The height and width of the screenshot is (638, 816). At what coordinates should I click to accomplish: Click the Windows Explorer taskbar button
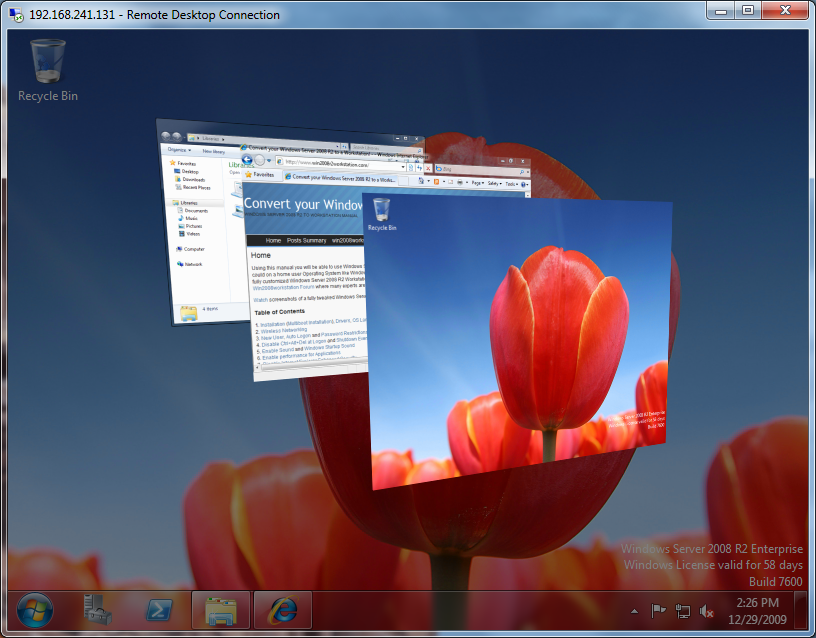point(221,610)
